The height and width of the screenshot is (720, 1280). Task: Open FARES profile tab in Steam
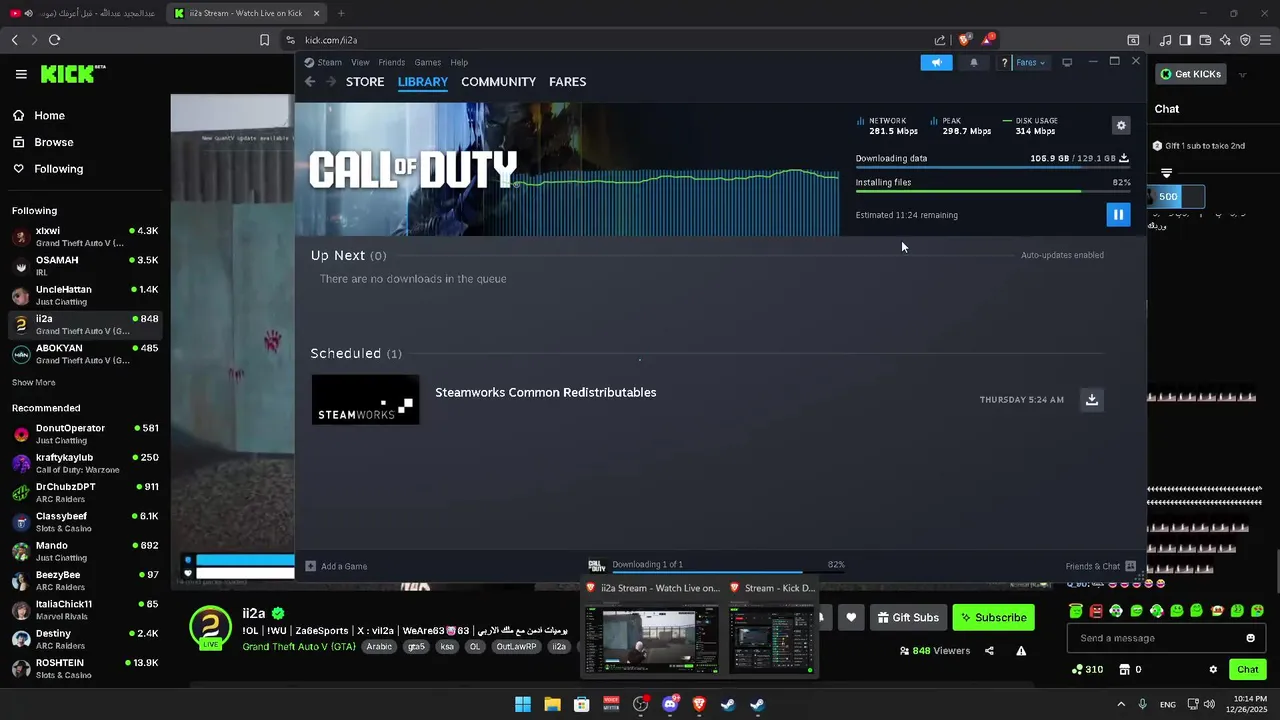coord(567,82)
